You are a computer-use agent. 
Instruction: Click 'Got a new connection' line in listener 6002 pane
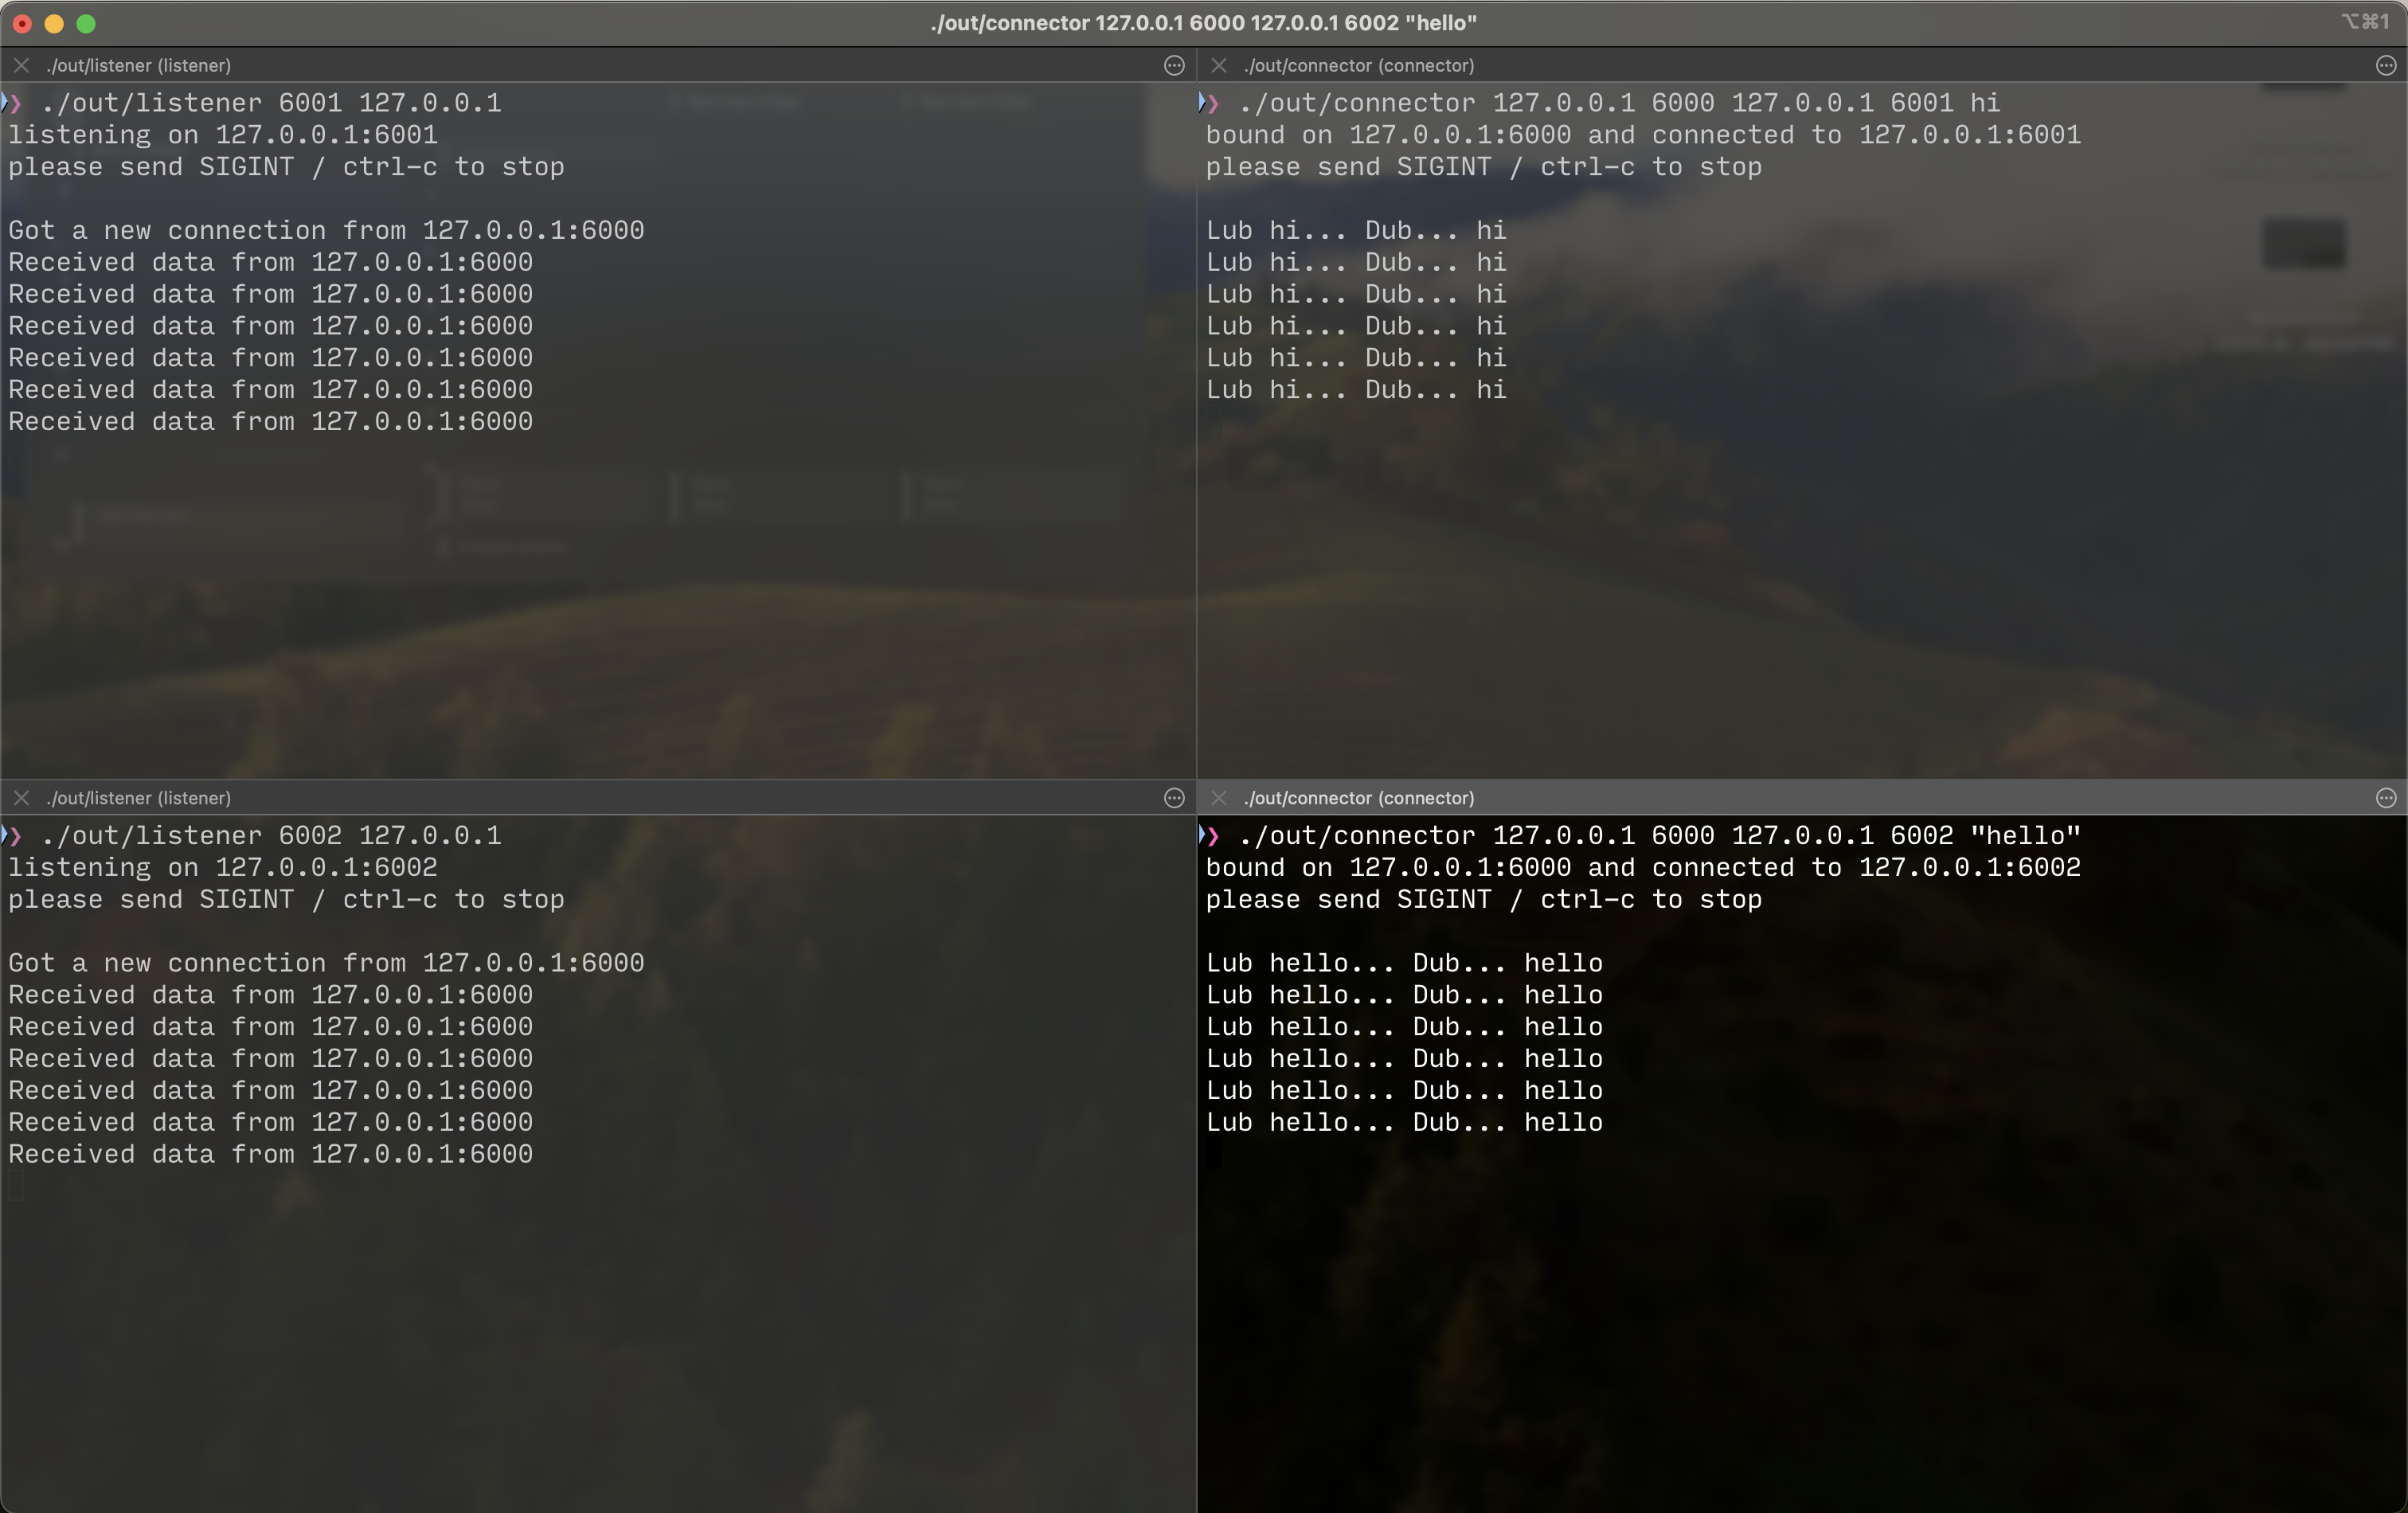pyautogui.click(x=326, y=964)
